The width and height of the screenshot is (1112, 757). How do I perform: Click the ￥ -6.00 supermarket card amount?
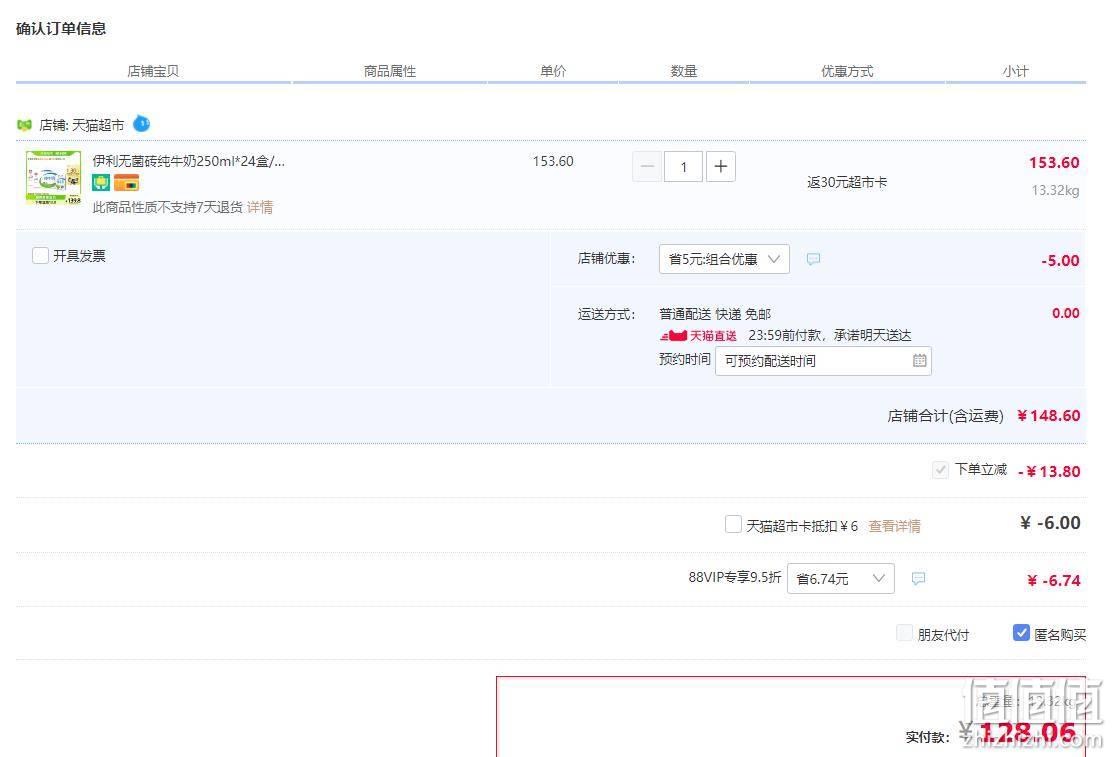(1050, 523)
